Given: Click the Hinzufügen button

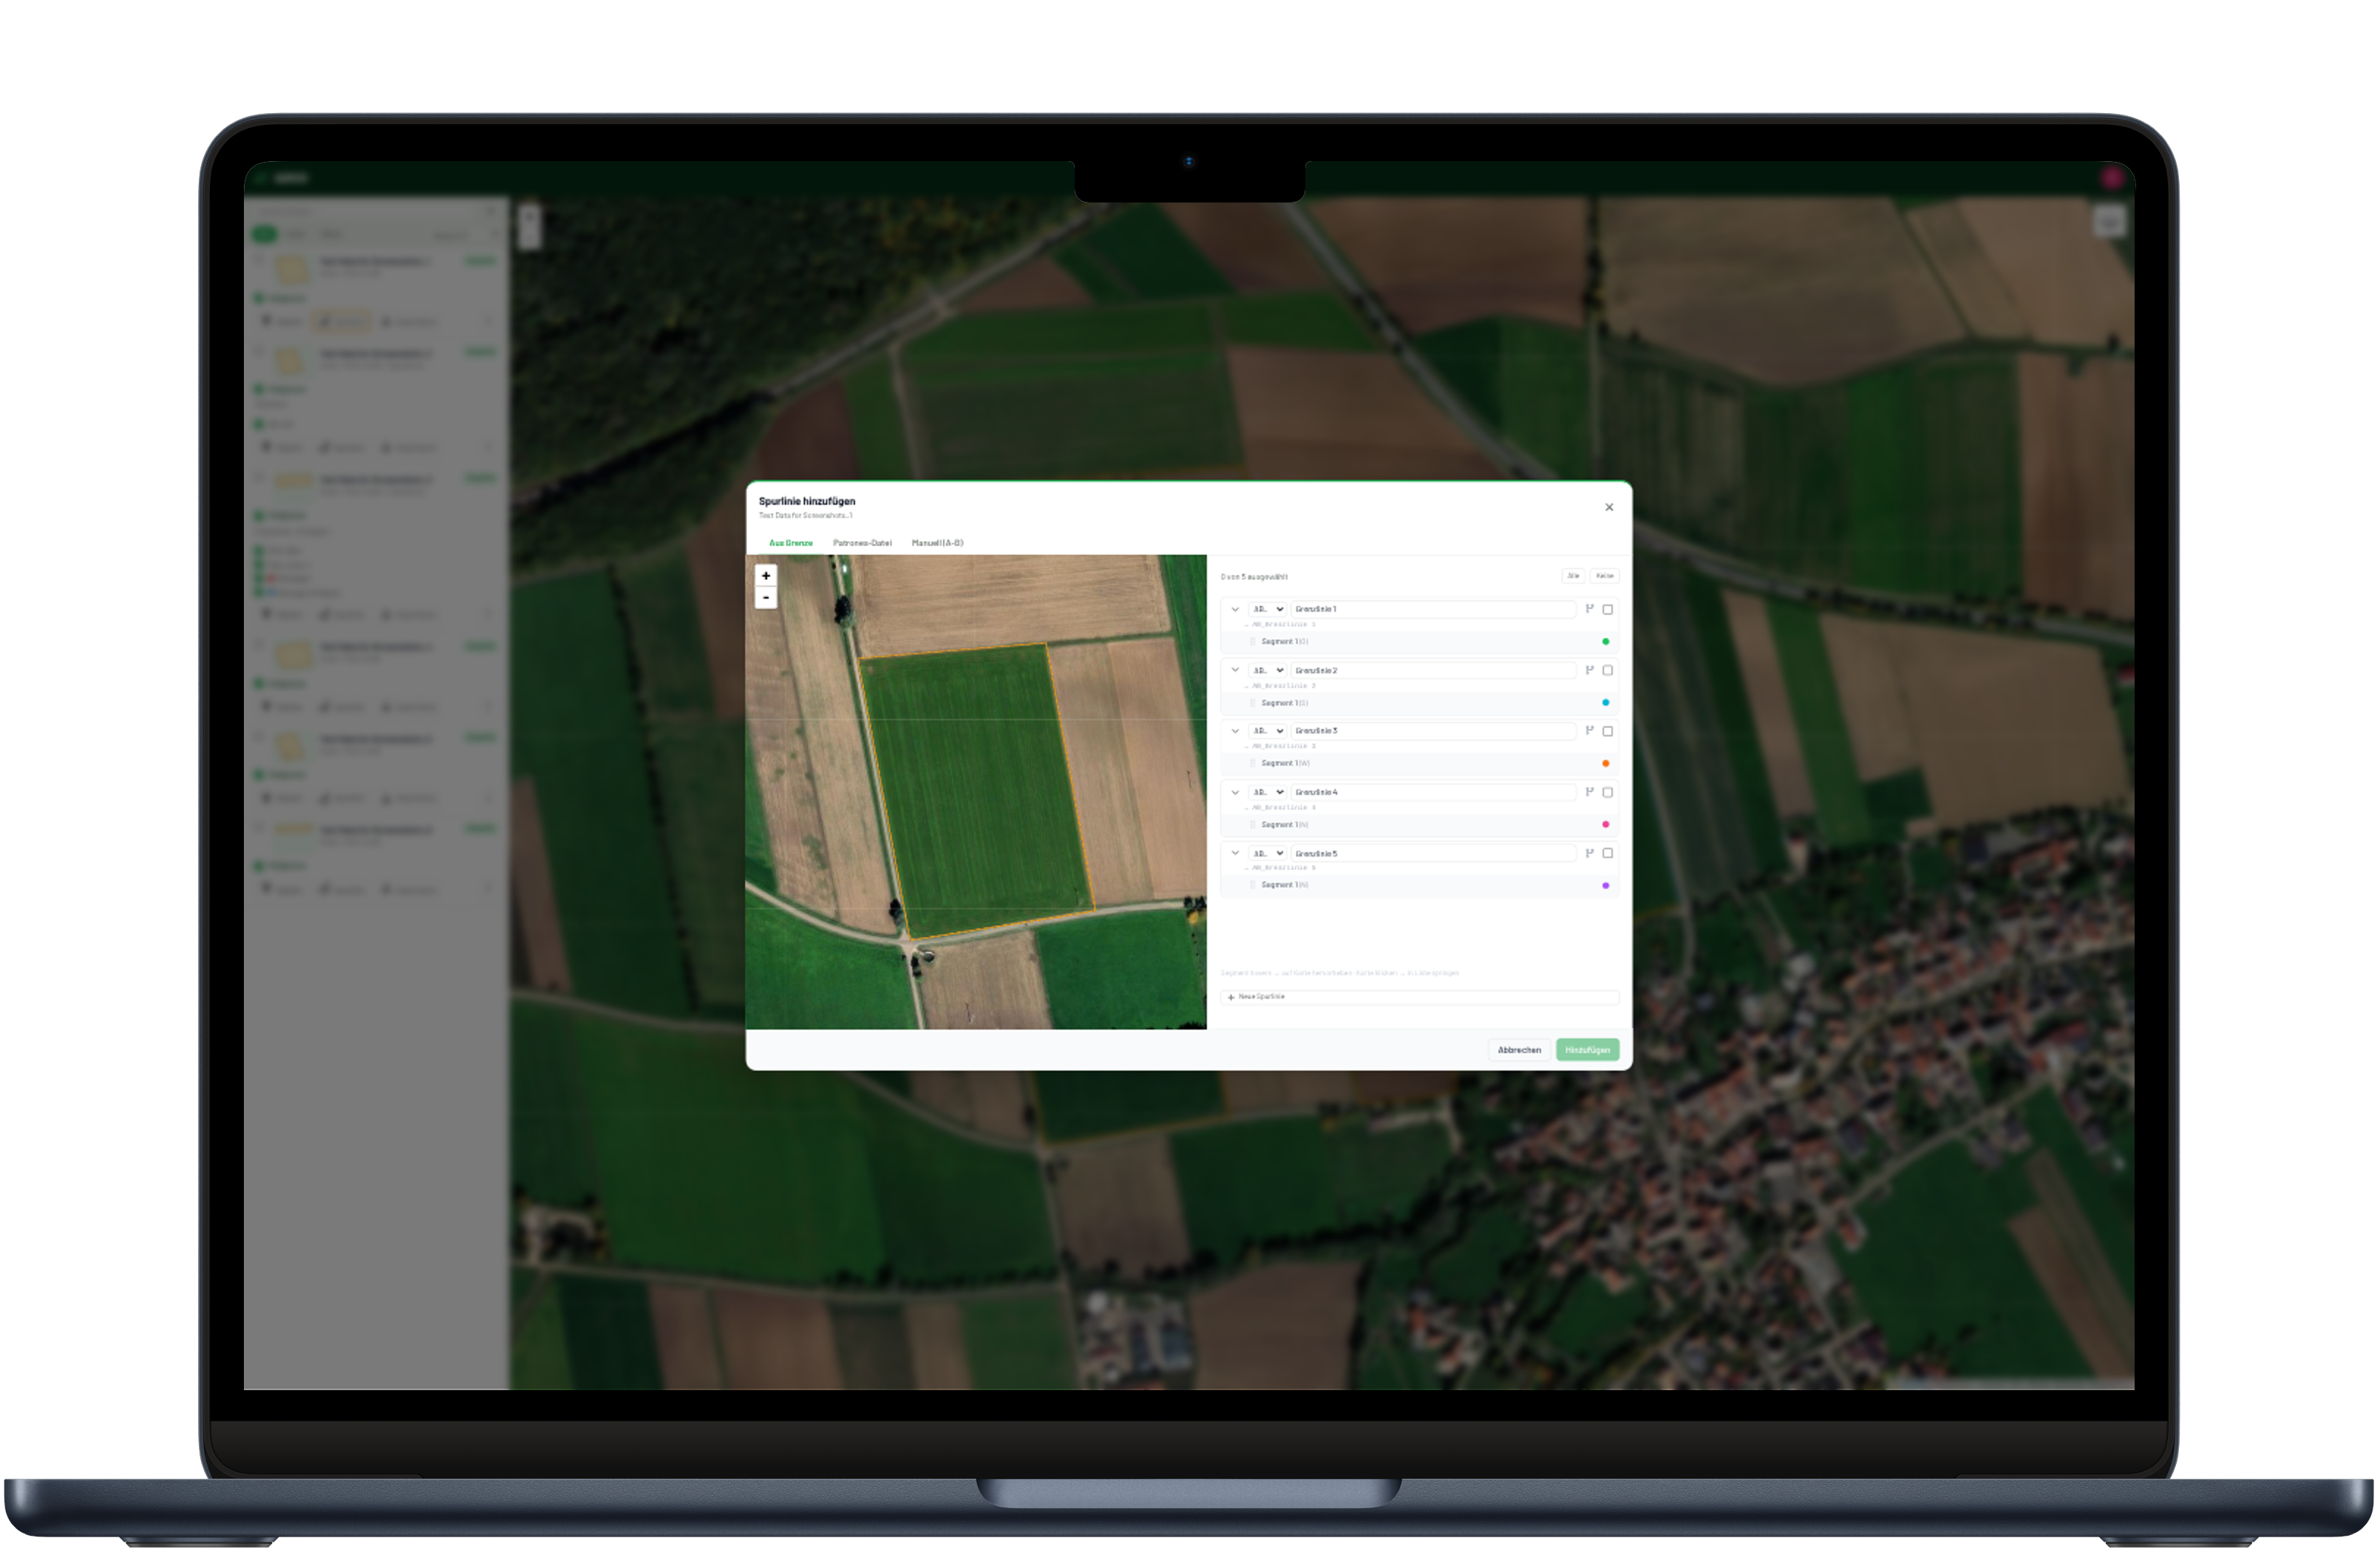Looking at the screenshot, I should (1587, 1050).
